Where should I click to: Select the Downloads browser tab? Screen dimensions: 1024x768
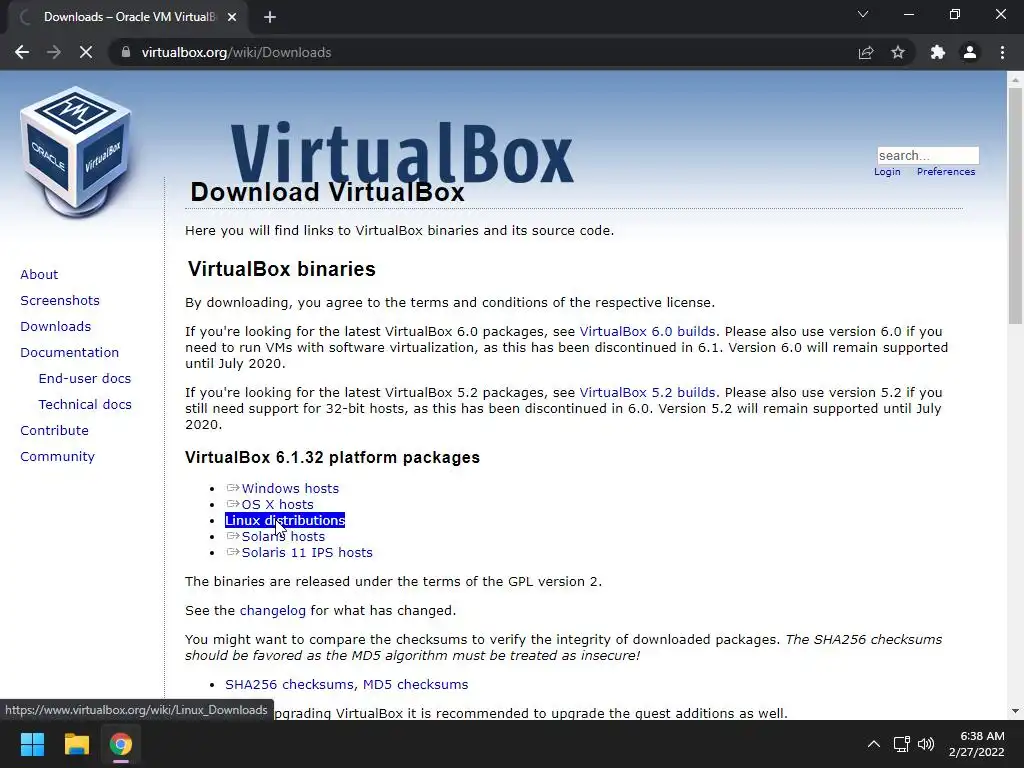128,17
